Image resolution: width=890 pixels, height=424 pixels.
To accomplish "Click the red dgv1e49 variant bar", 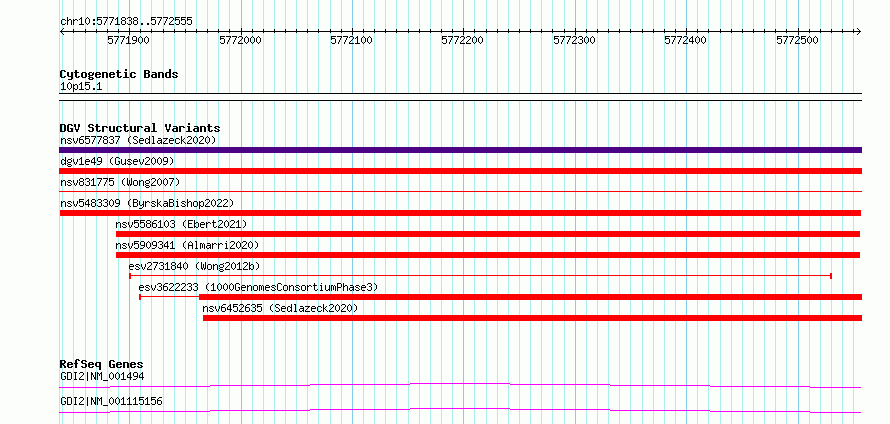I will (x=460, y=171).
